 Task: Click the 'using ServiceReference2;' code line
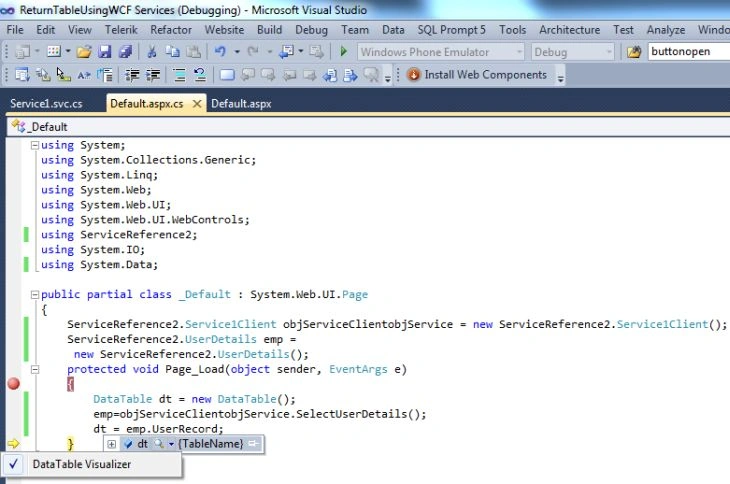119,235
